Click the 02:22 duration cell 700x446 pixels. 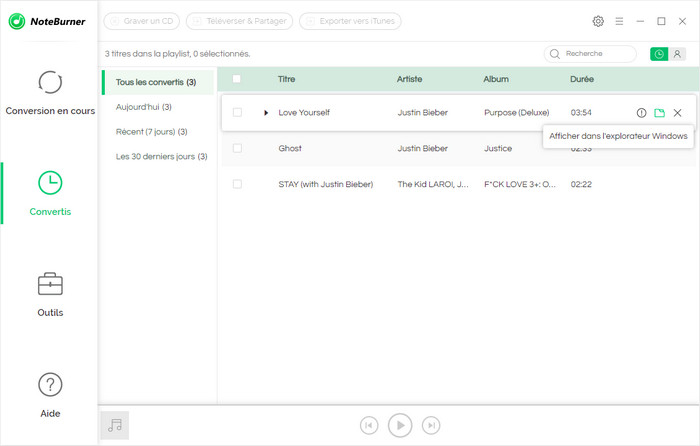(581, 184)
